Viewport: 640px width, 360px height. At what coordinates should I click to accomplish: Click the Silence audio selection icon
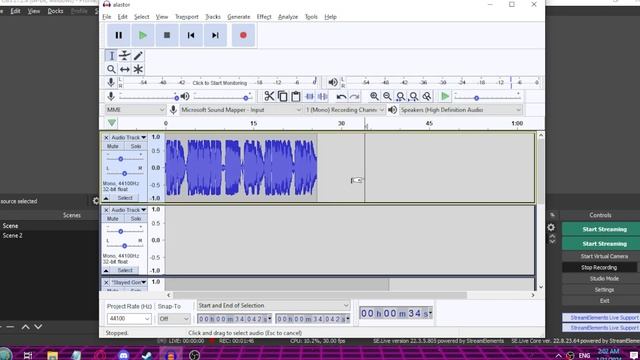pos(322,96)
